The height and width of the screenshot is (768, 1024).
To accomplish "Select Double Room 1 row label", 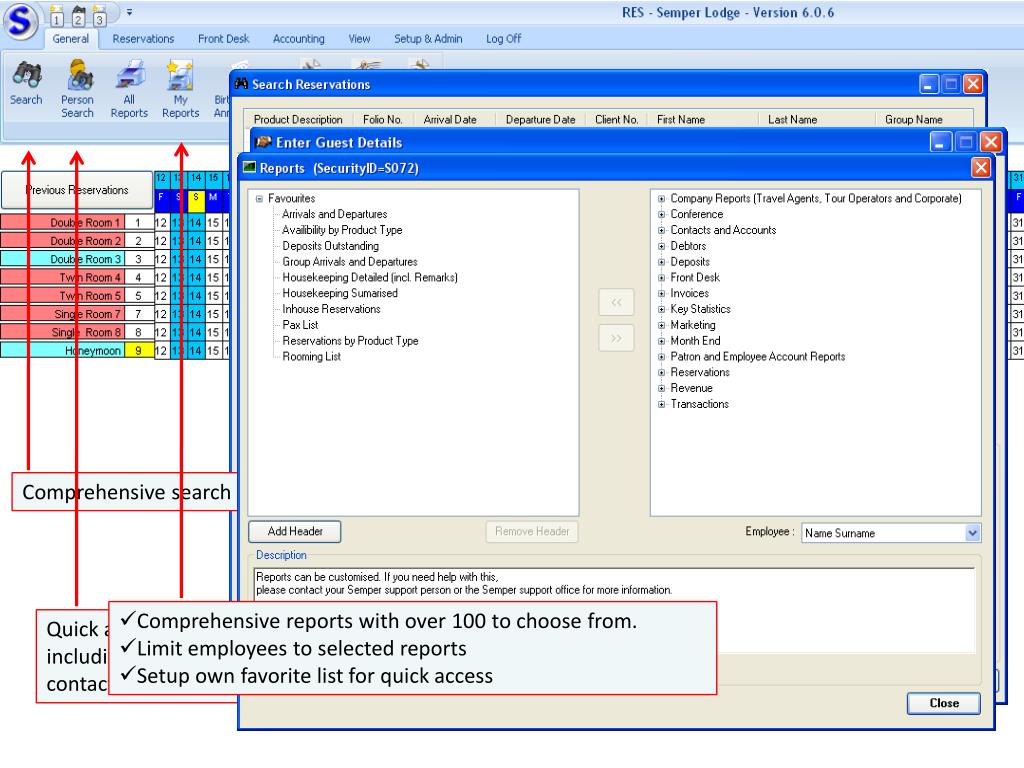I will tap(62, 223).
